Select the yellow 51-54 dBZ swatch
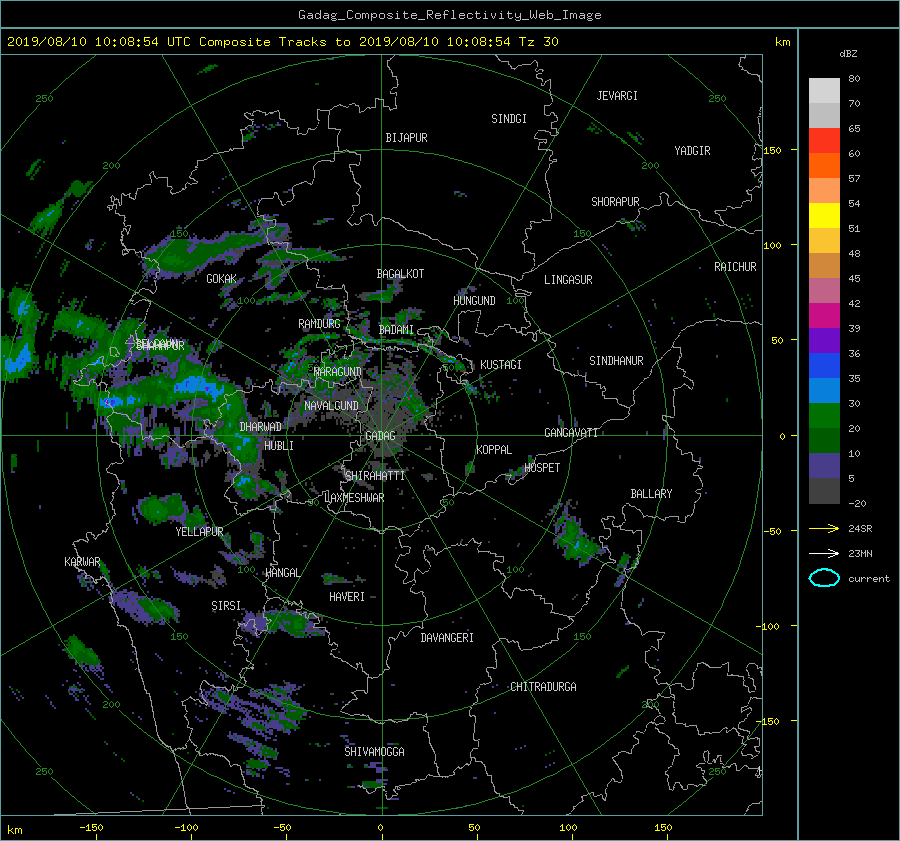Viewport: 900px width, 841px height. [824, 215]
